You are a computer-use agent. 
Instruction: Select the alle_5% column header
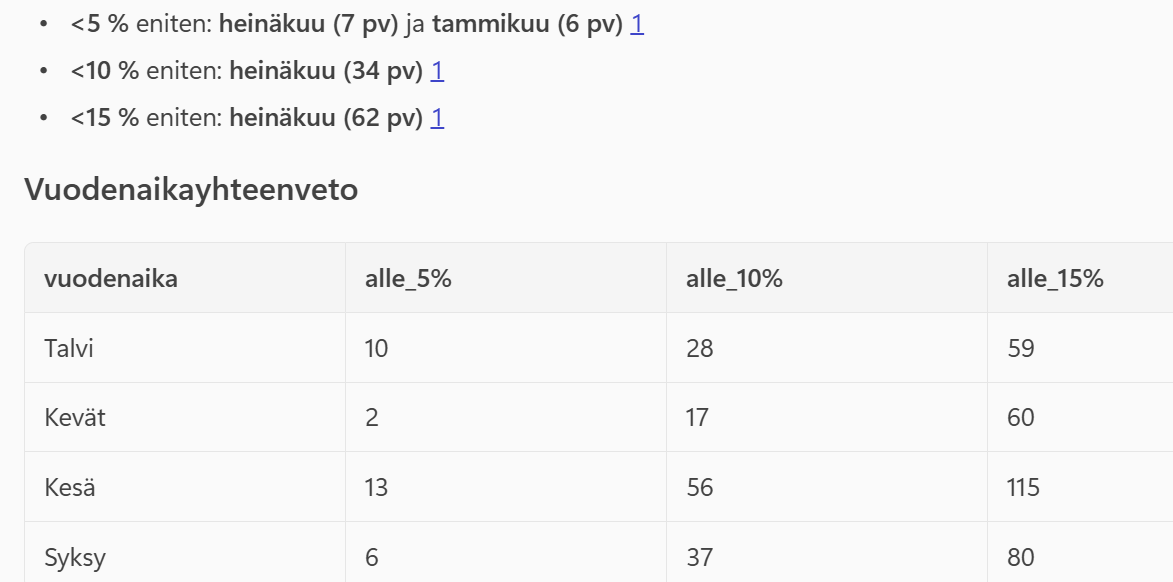pyautogui.click(x=408, y=279)
